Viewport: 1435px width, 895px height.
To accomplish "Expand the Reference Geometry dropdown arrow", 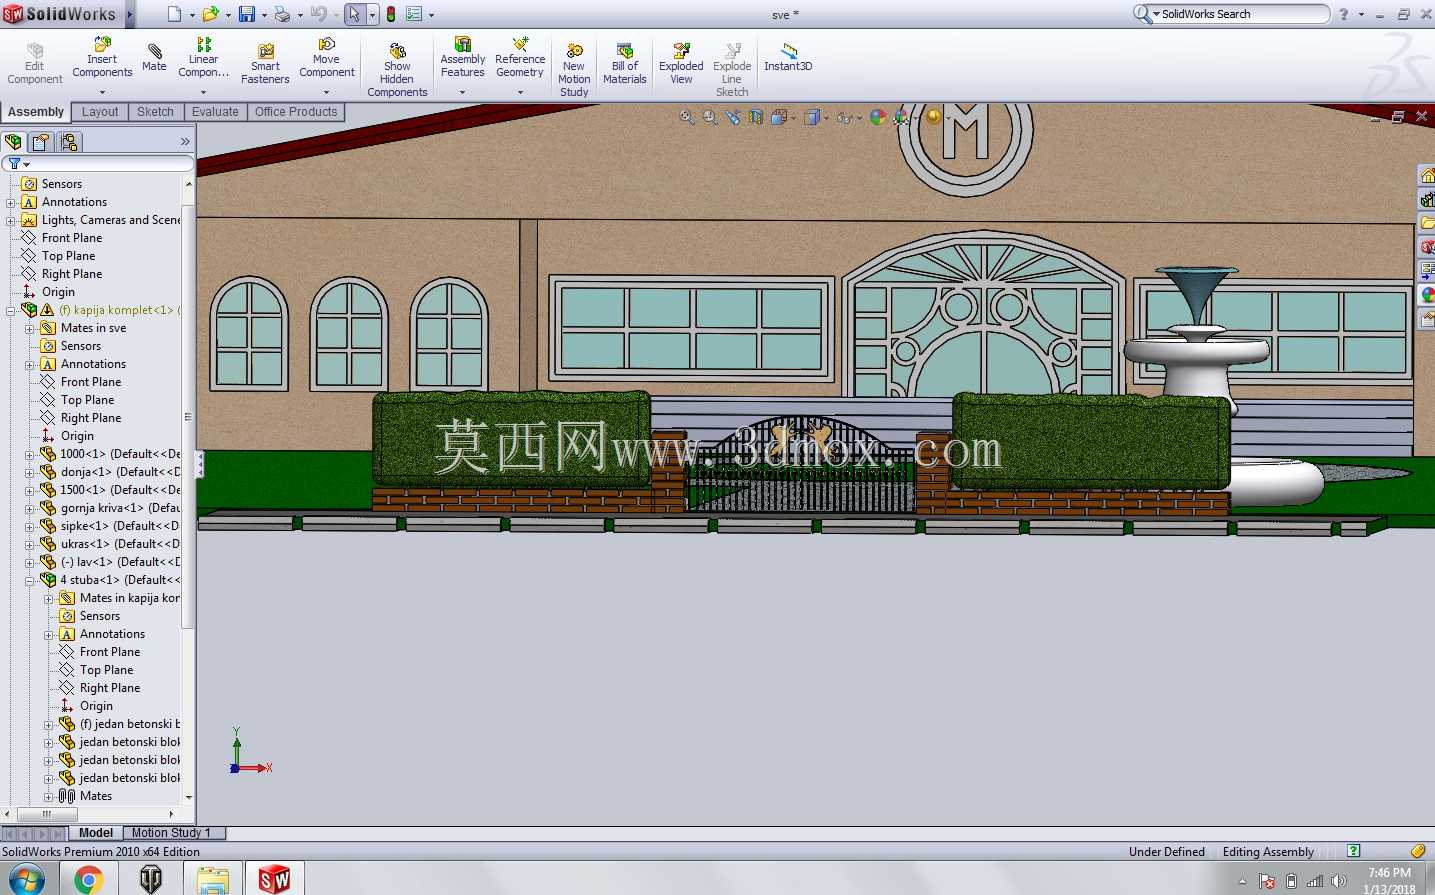I will (x=520, y=92).
